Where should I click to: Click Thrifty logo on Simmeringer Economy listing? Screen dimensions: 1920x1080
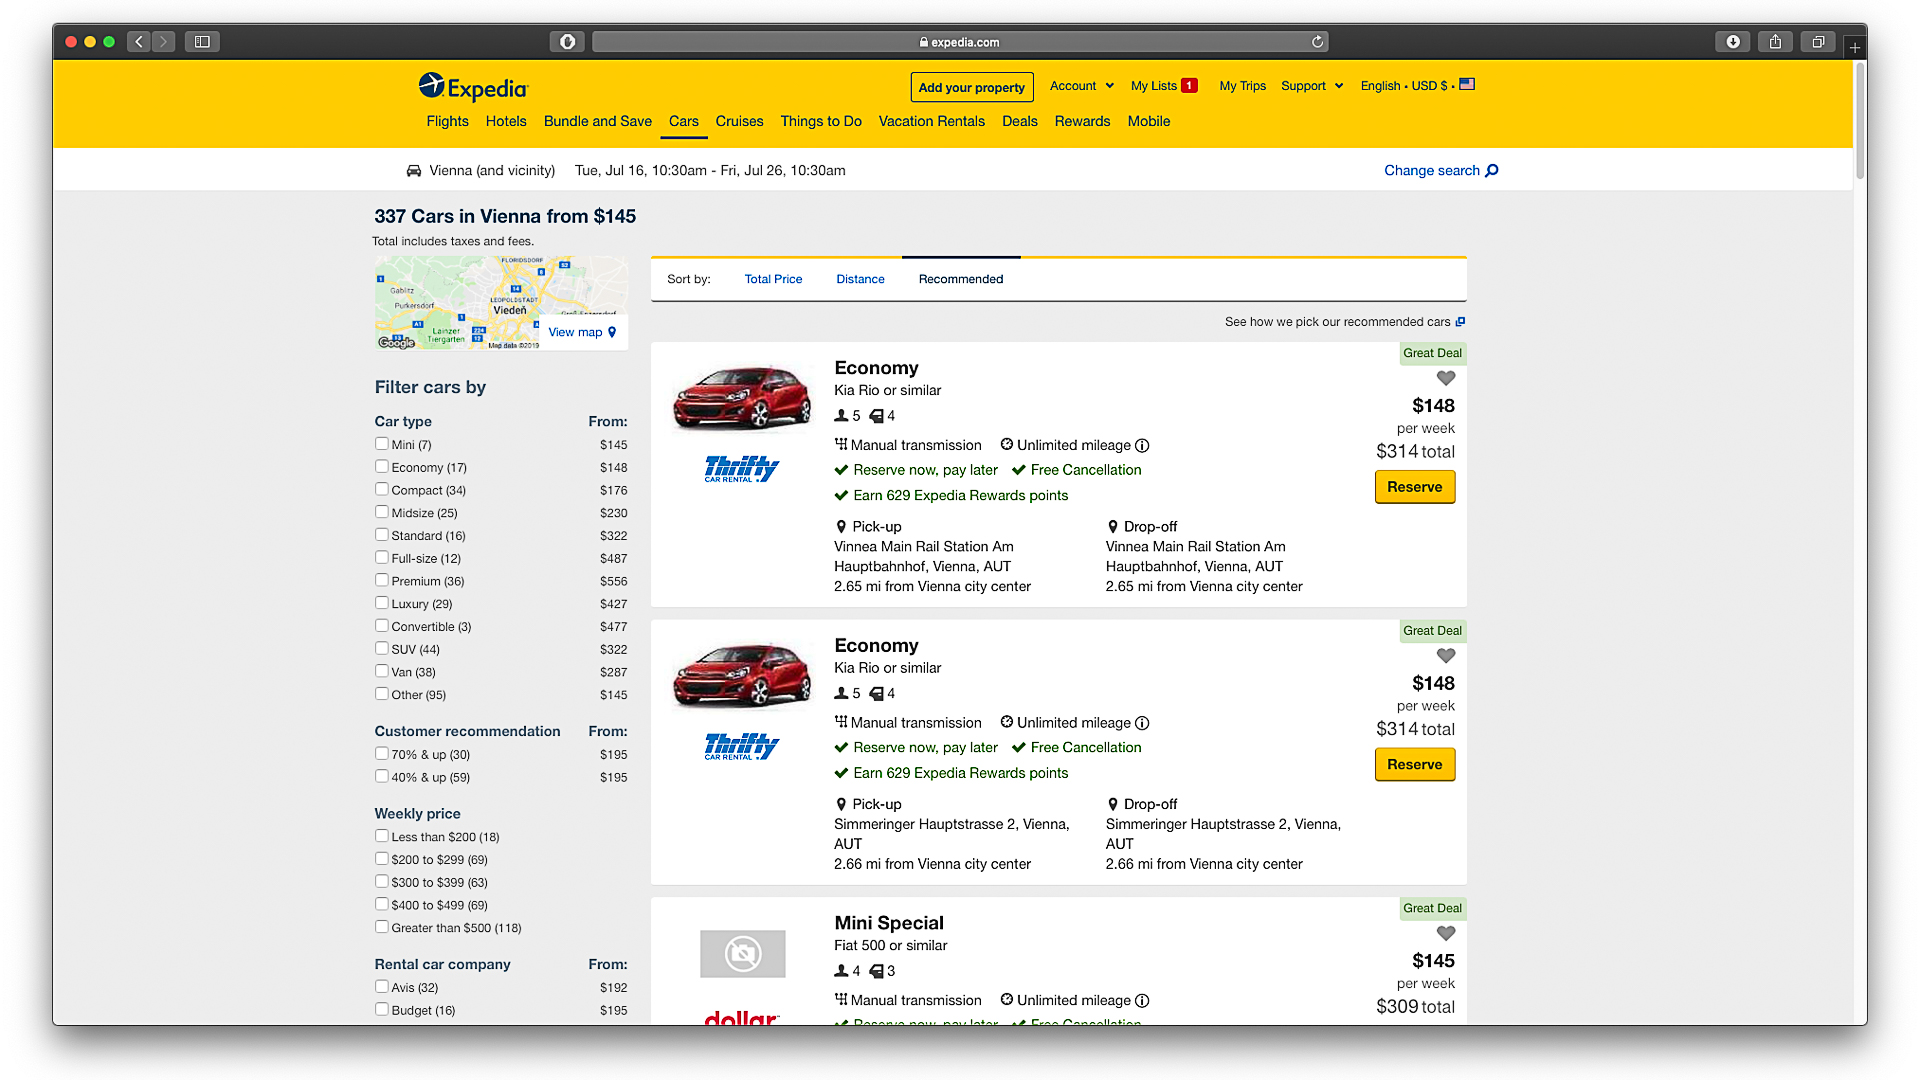click(741, 746)
